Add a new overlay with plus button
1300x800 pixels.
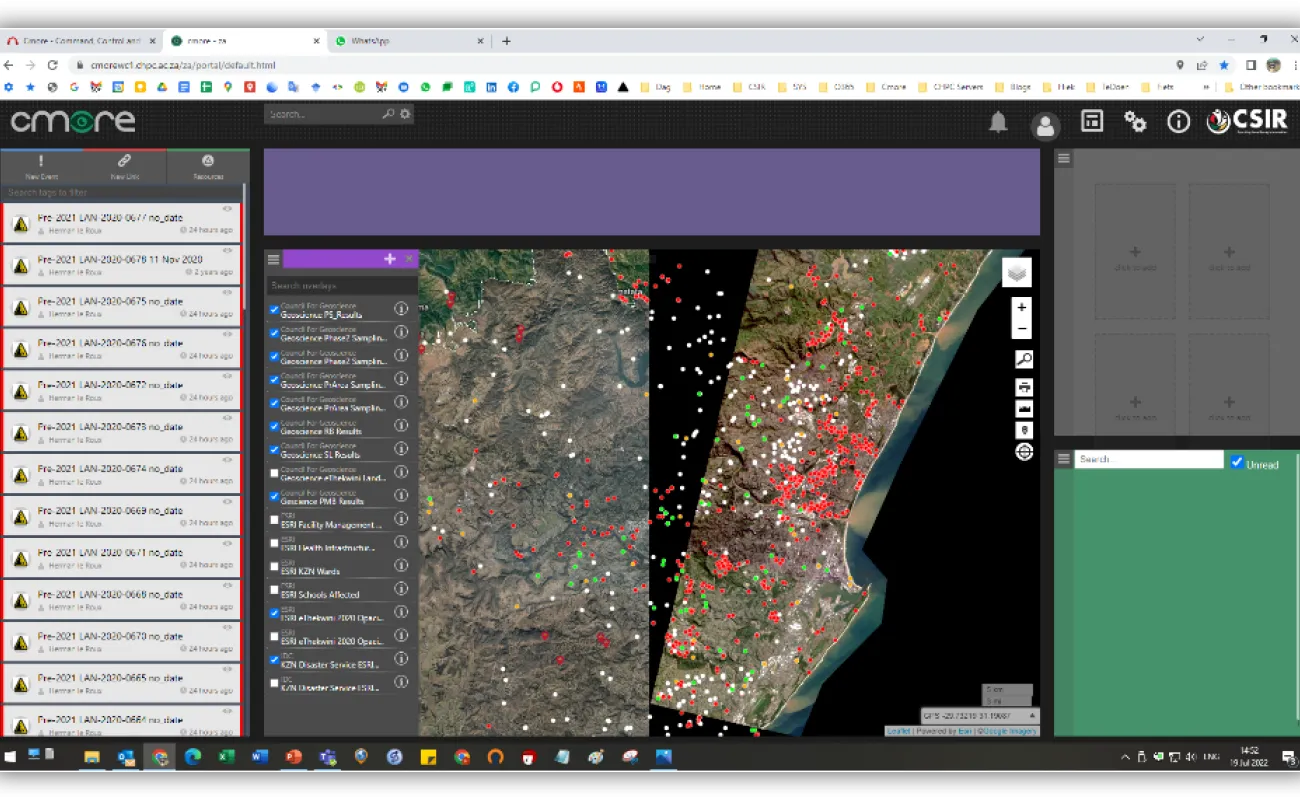point(390,259)
